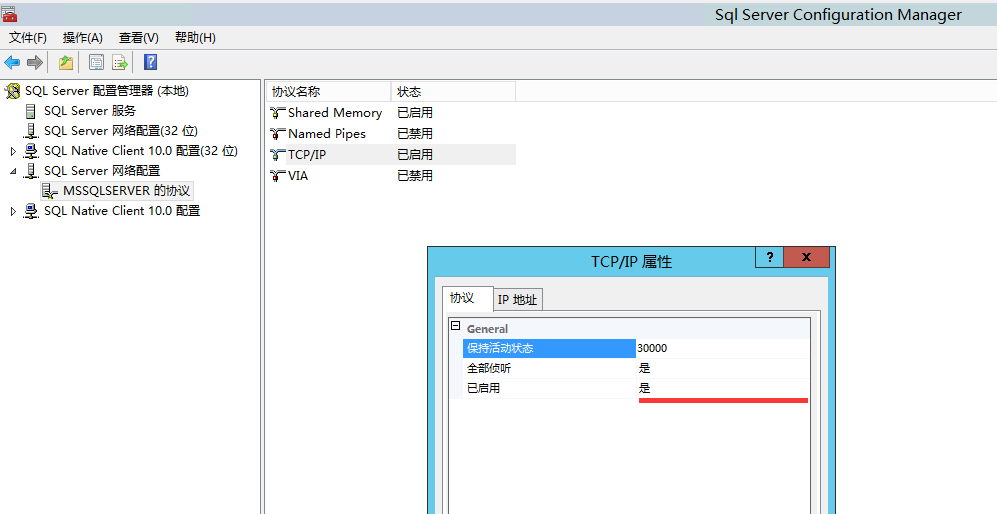Viewport: 997px width, 514px height.
Task: Click the Properties toolbar icon
Action: pos(96,63)
